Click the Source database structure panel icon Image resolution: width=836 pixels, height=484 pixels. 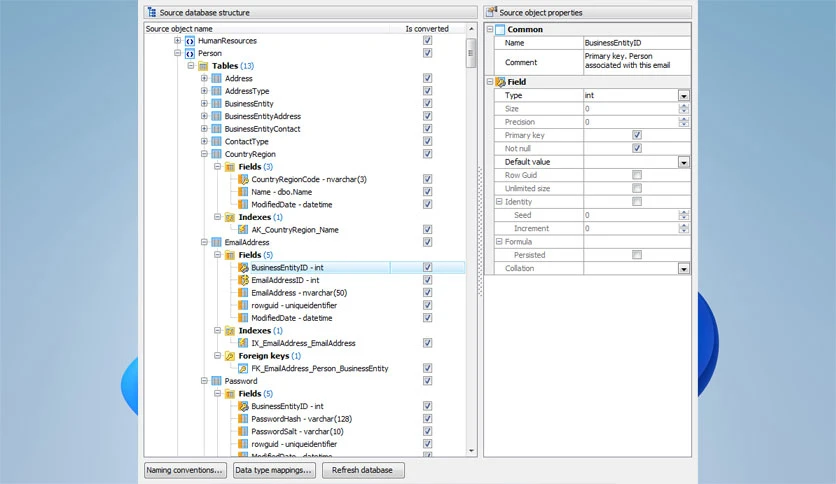[152, 12]
